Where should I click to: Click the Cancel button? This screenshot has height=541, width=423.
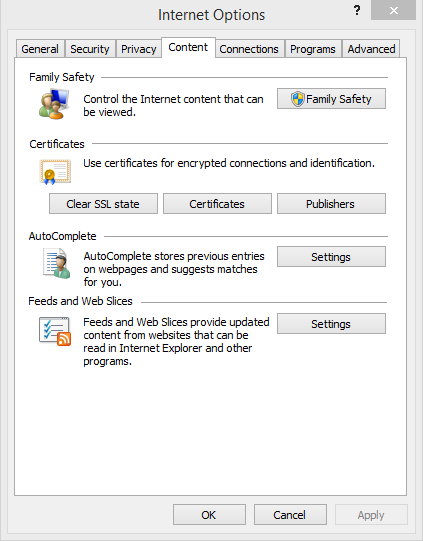(290, 514)
